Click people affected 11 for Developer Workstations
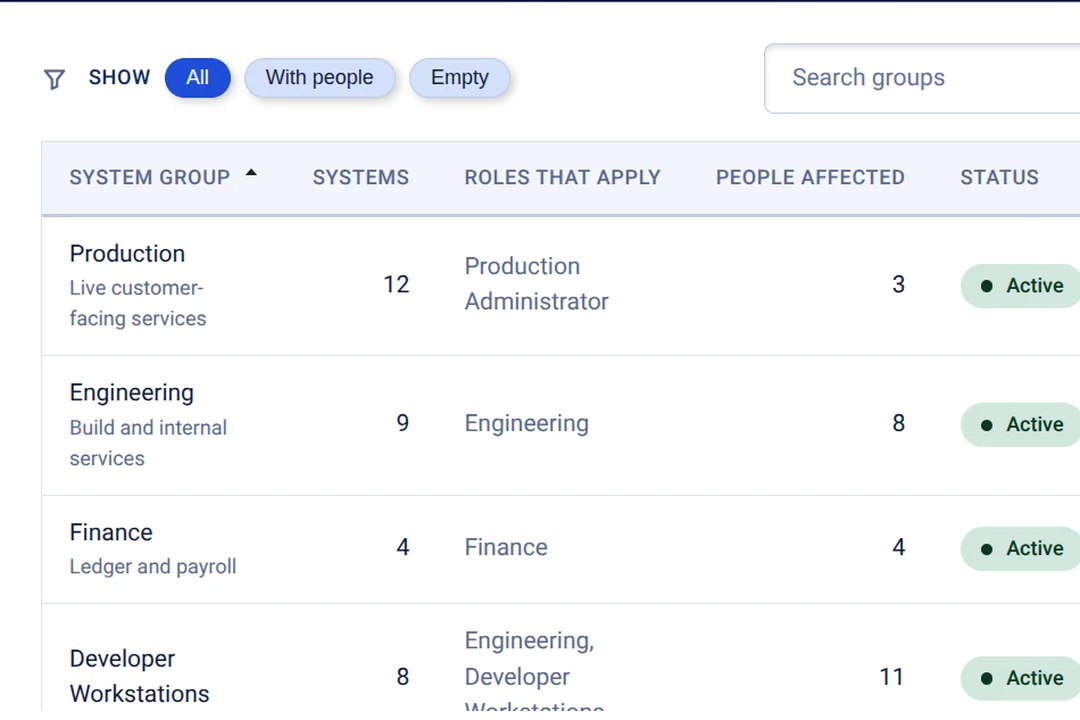The image size is (1080, 720). point(892,677)
